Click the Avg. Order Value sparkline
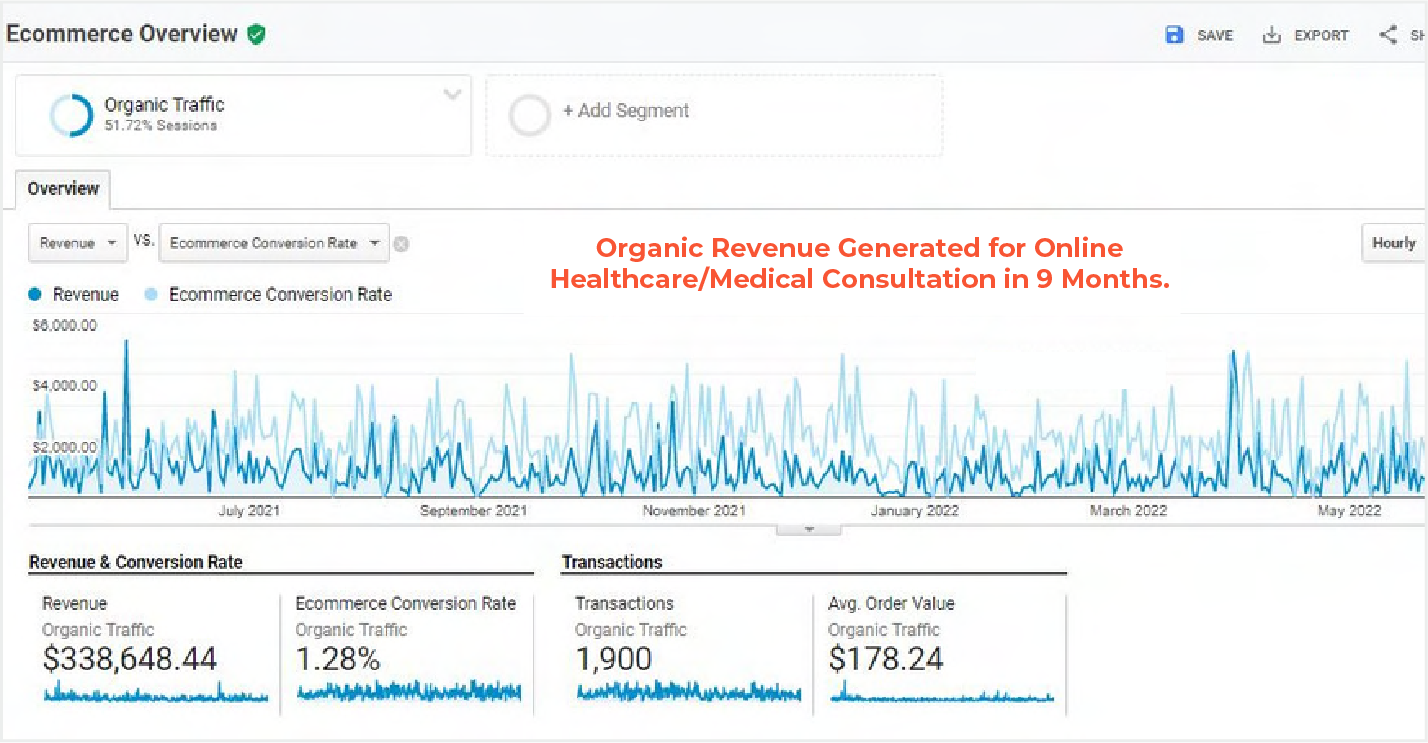1428x743 pixels. tap(941, 694)
